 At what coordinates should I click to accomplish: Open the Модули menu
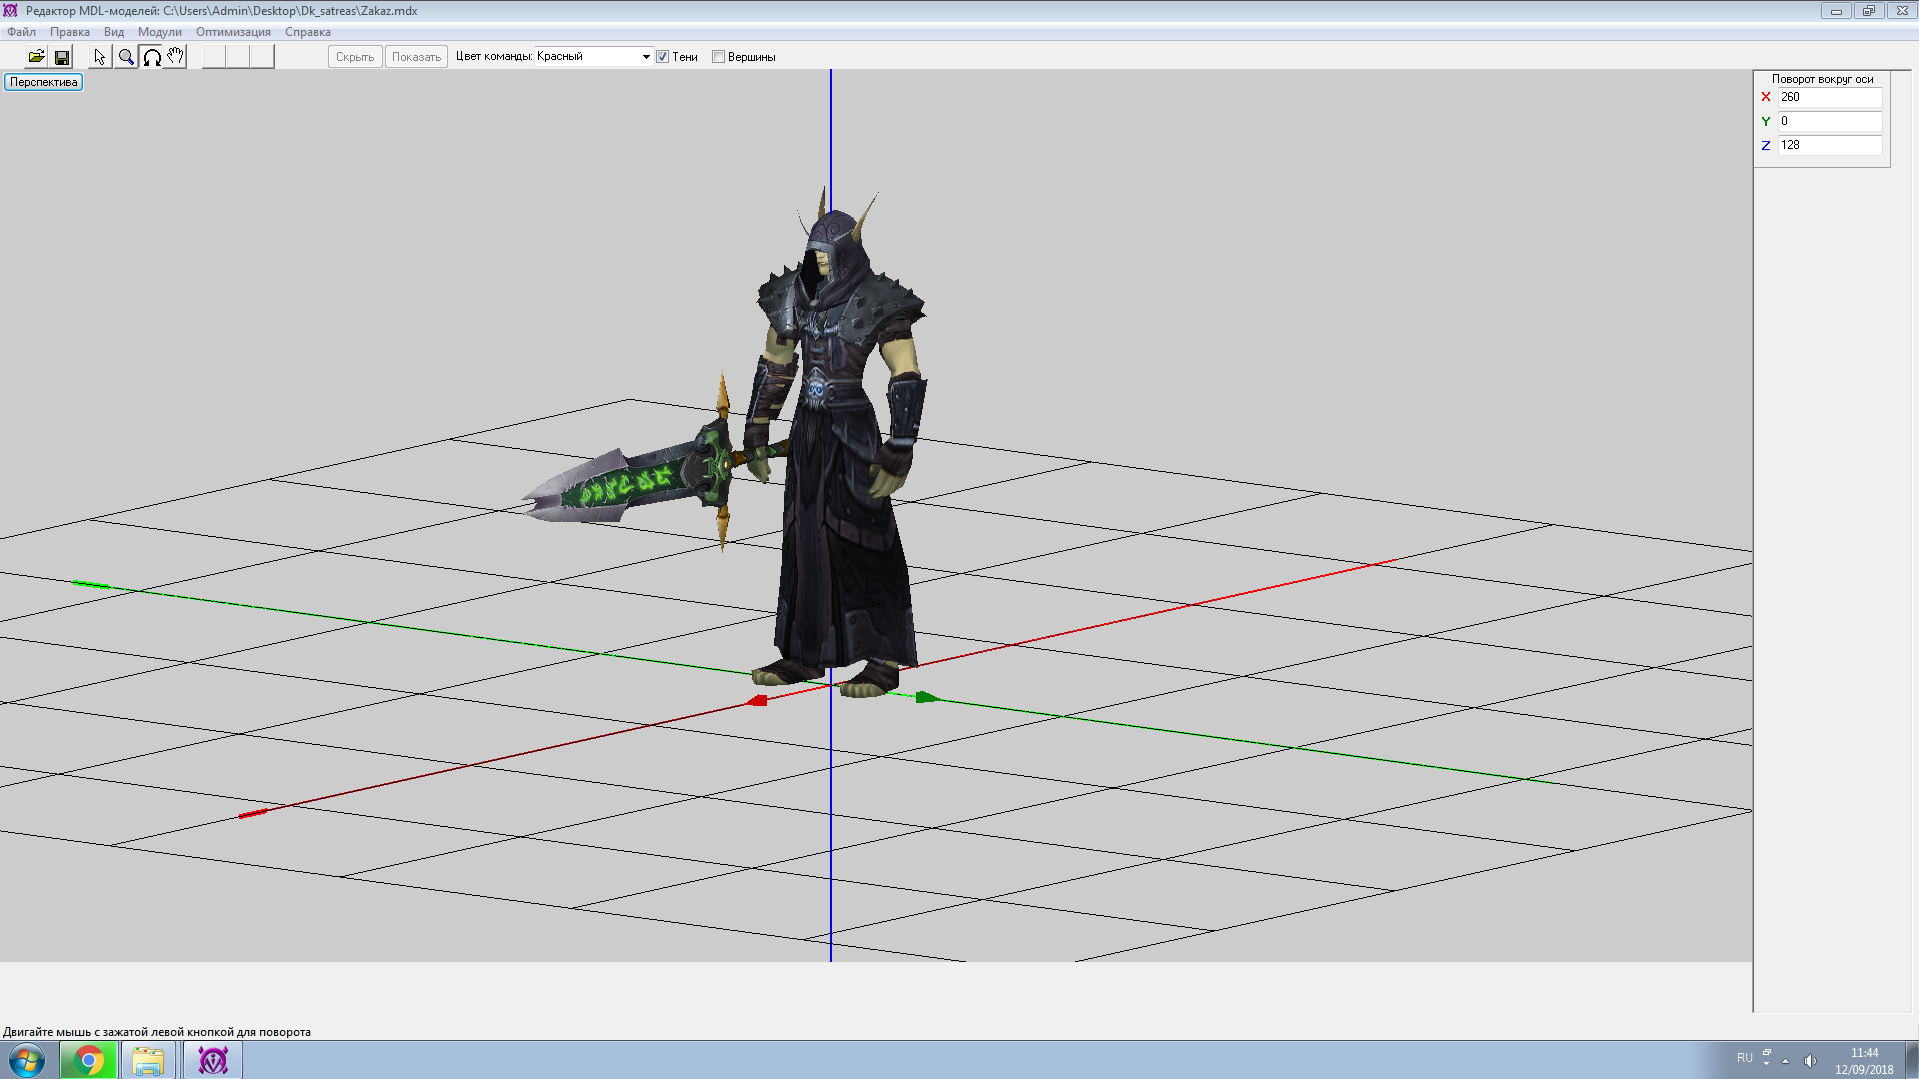point(159,32)
